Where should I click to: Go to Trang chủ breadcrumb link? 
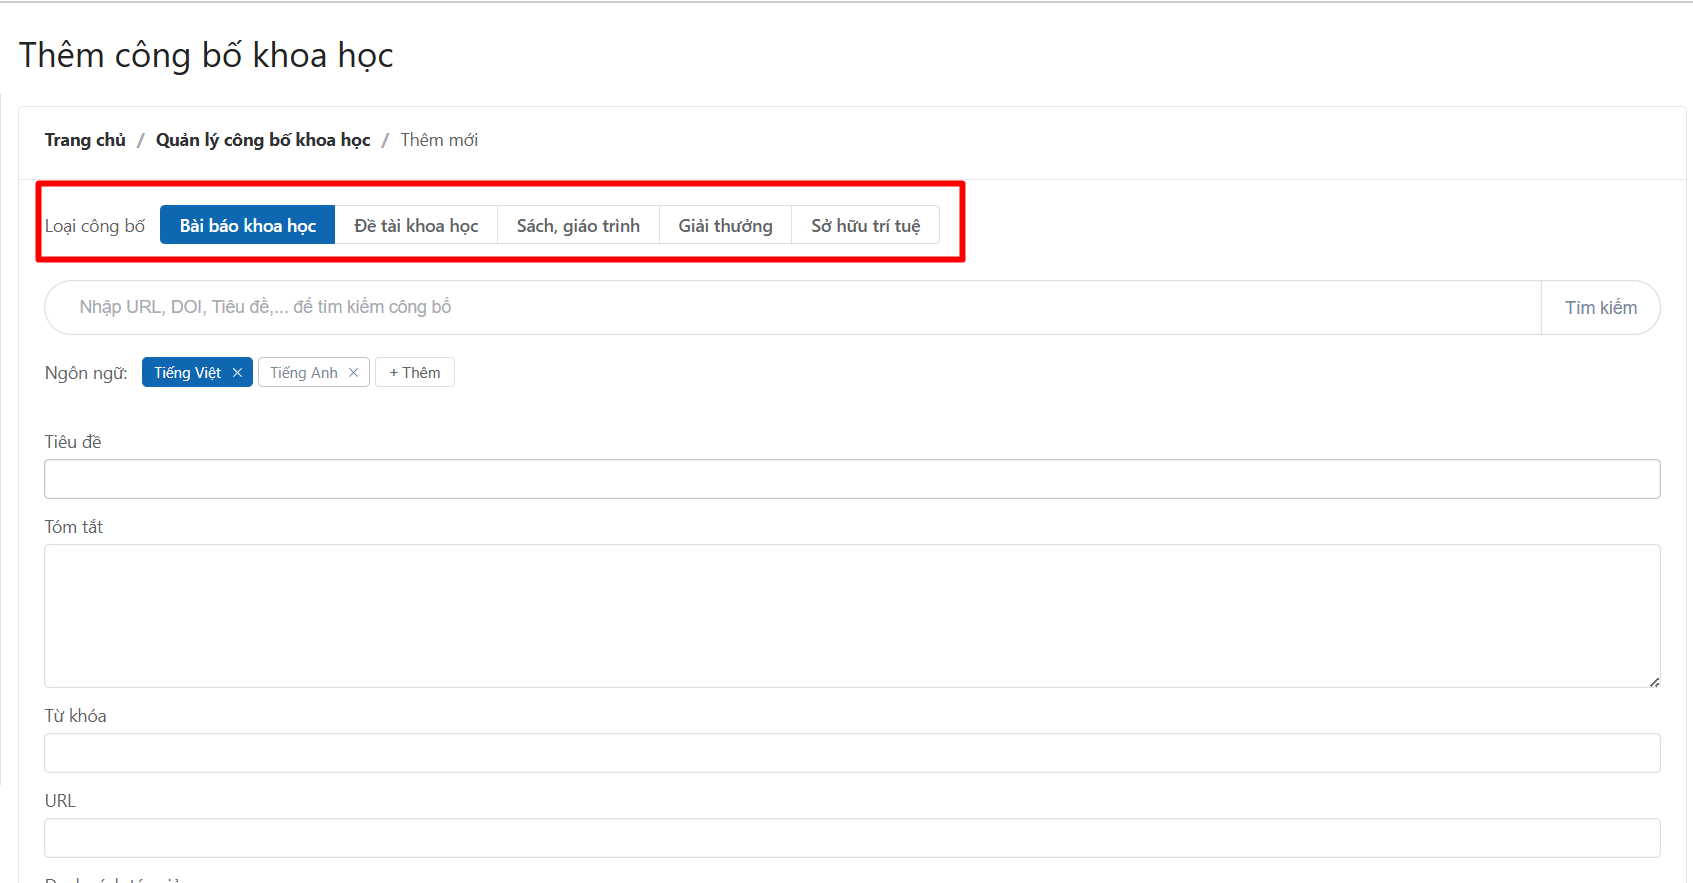[85, 140]
